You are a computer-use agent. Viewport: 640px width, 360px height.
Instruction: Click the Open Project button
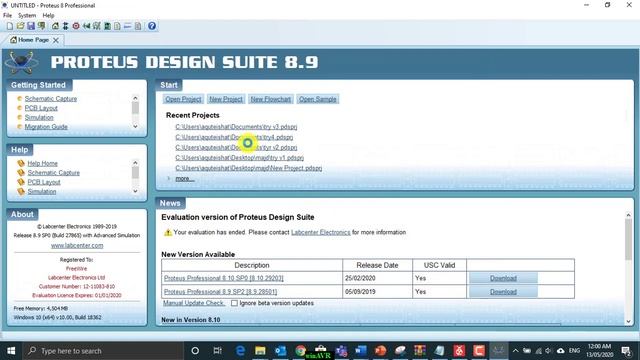click(183, 99)
